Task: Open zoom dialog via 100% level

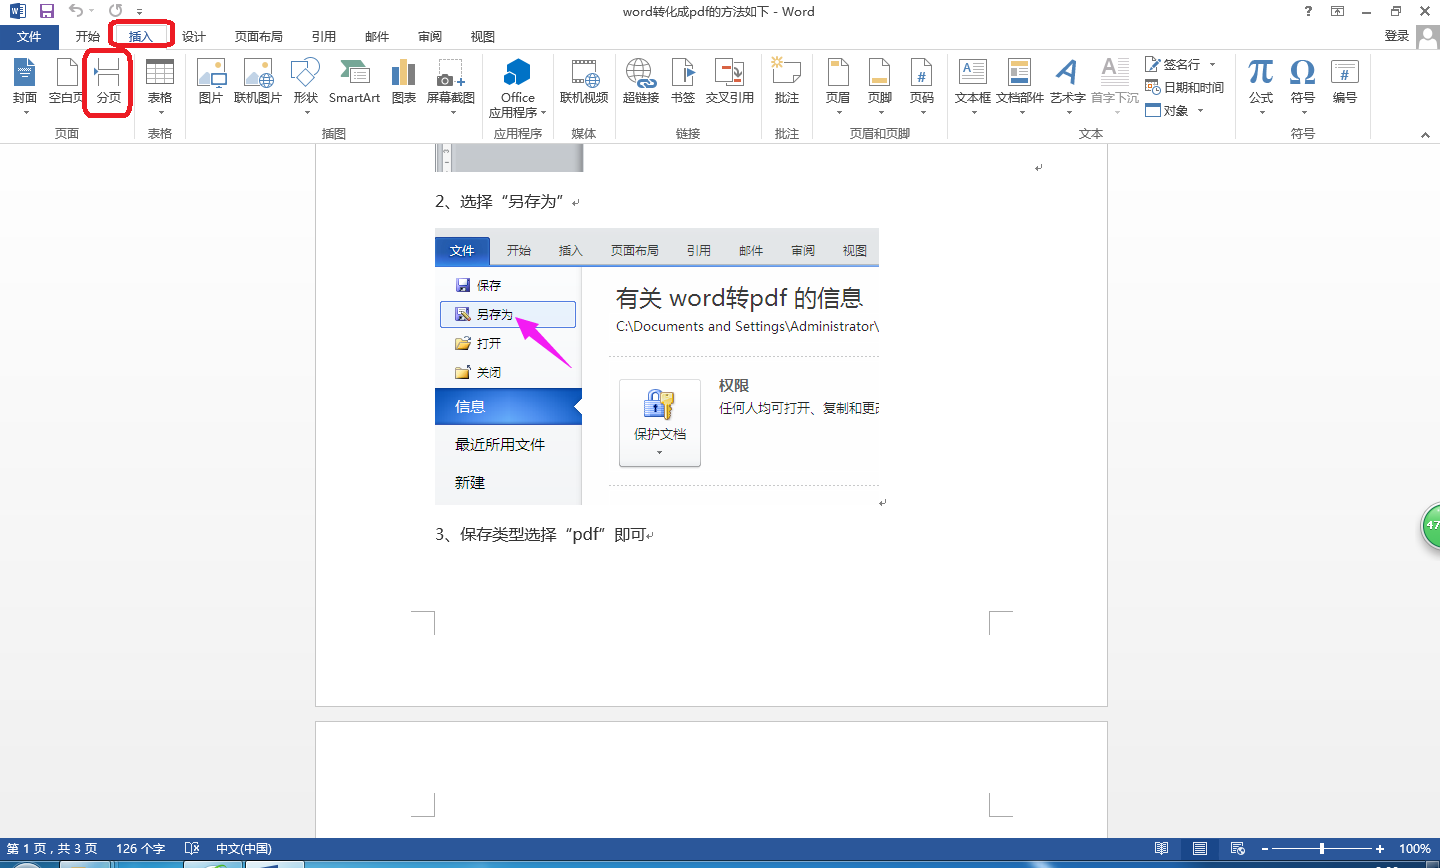Action: coord(1414,849)
